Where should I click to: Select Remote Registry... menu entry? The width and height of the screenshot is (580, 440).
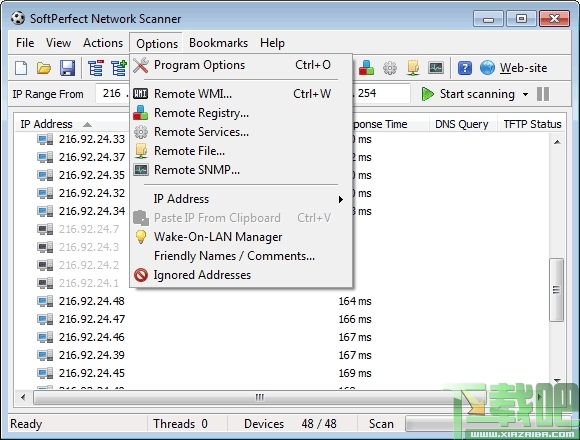pyautogui.click(x=240, y=113)
